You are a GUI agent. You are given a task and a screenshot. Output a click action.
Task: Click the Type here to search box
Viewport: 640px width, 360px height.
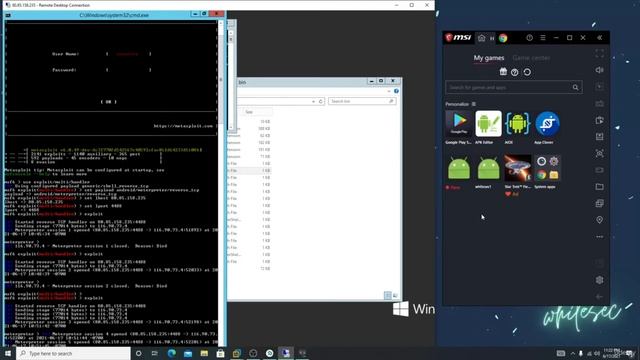(x=73, y=353)
